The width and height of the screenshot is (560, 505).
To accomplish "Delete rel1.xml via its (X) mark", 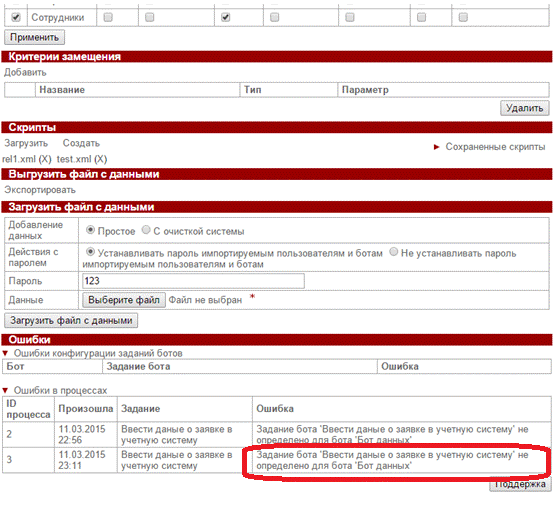I will (x=45, y=159).
